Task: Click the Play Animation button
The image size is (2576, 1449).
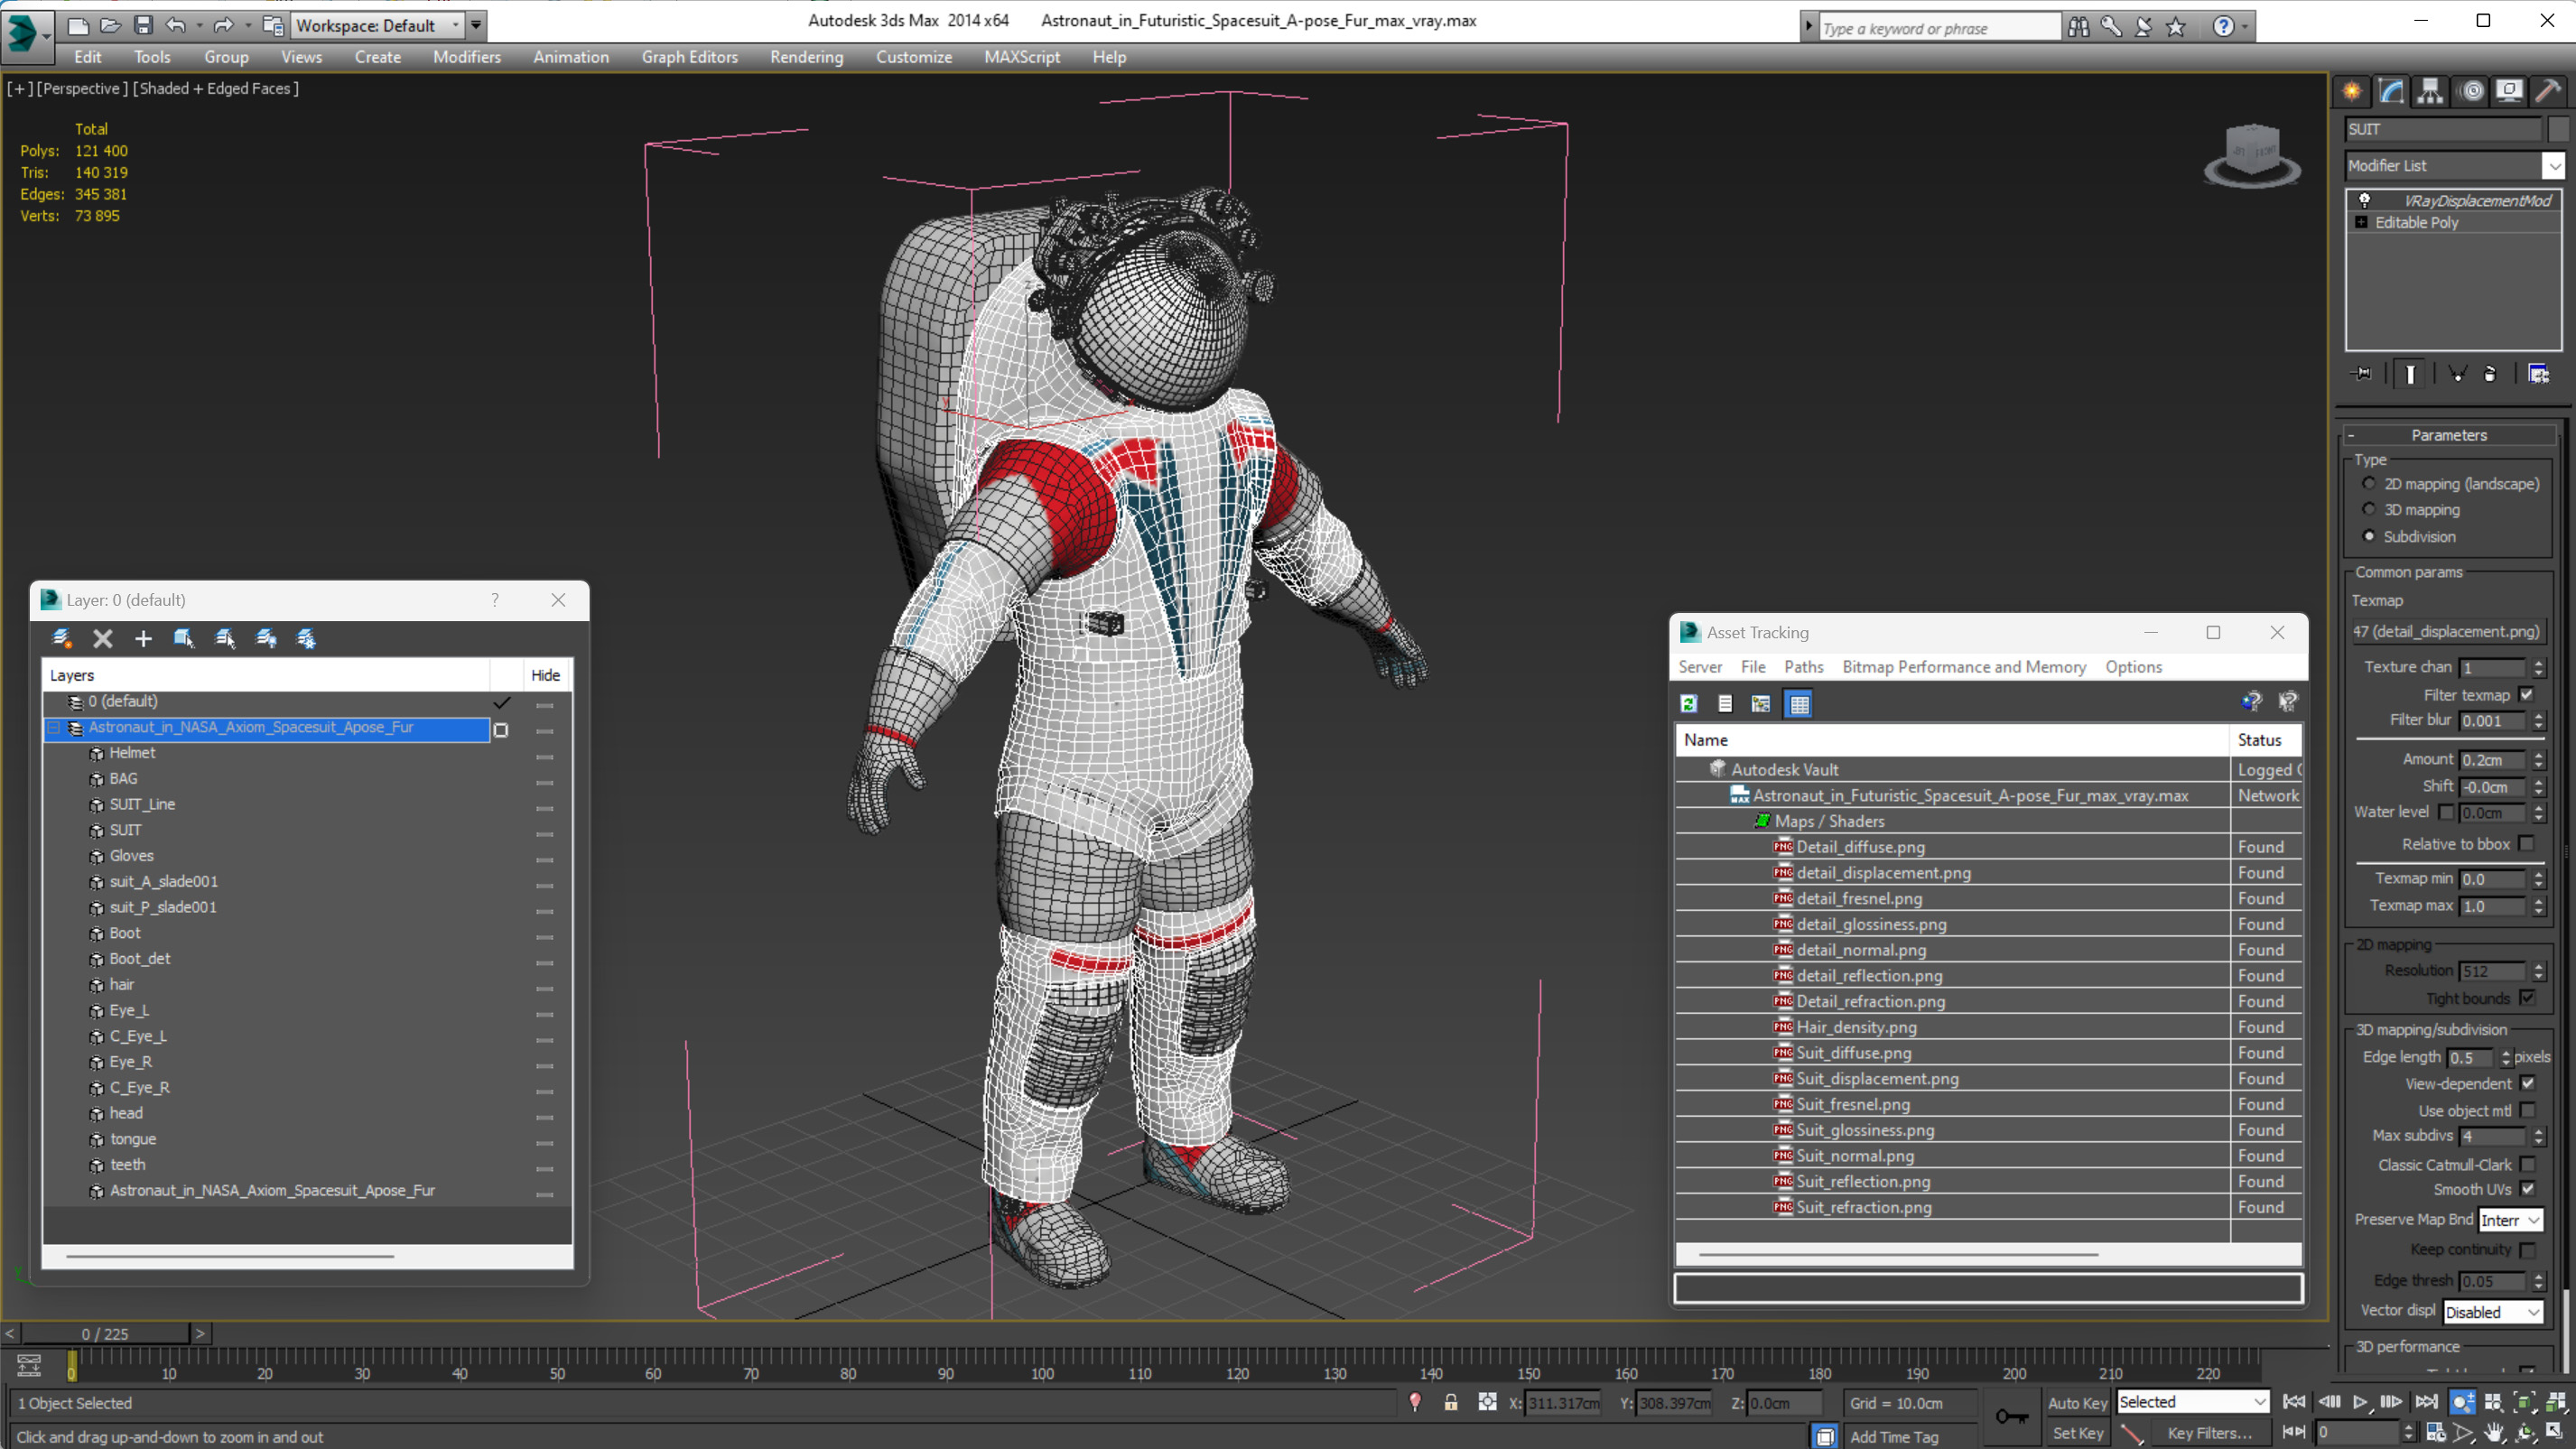Action: 2360,1402
